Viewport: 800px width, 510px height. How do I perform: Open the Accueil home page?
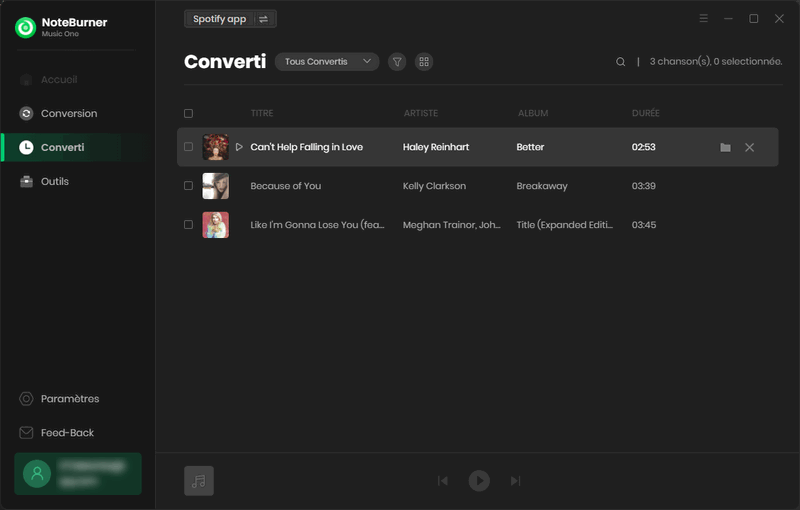[59, 80]
